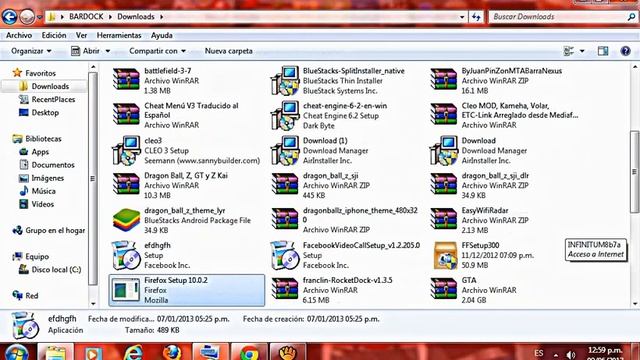This screenshot has height=360, width=640.
Task: Open the Apps library
Action: tap(40, 152)
